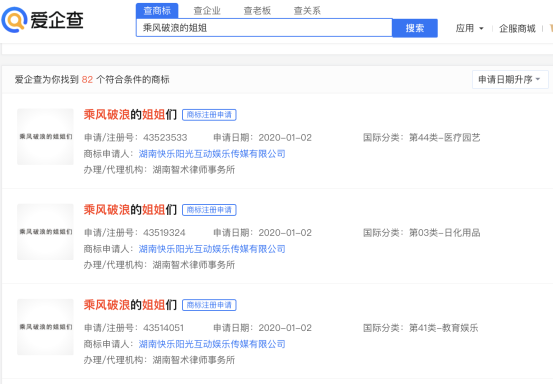Open trademark thumbnail for 第44类-医疗园艺 result

45,136
